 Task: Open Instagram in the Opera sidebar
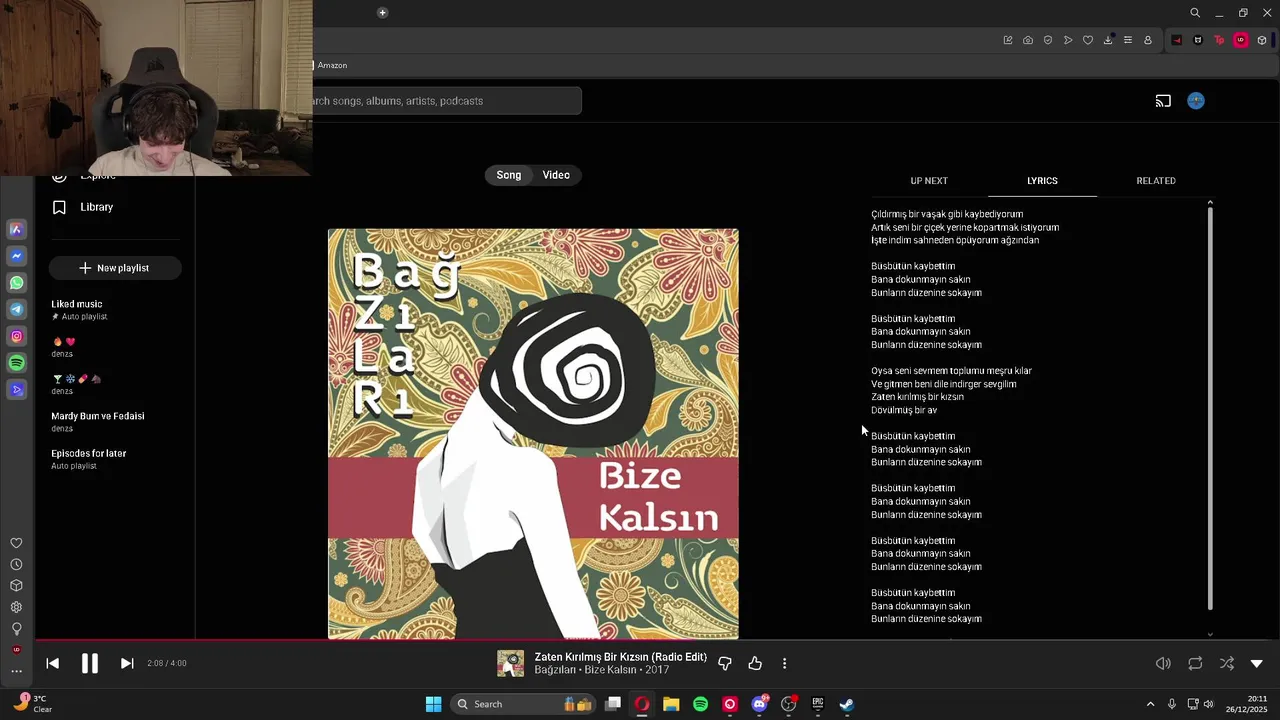coord(16,337)
